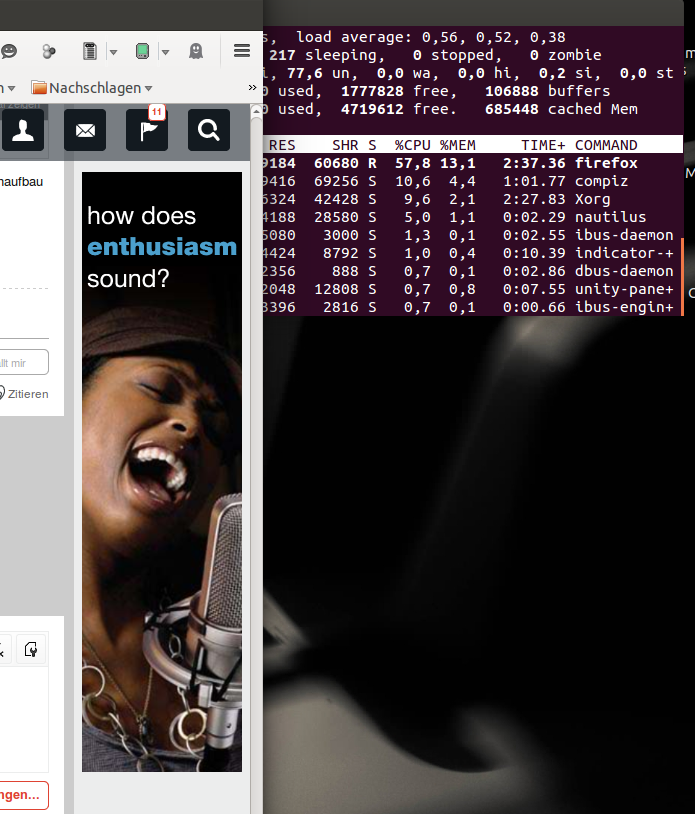Click the SHR column header in top
This screenshot has width=695, height=814.
click(345, 145)
